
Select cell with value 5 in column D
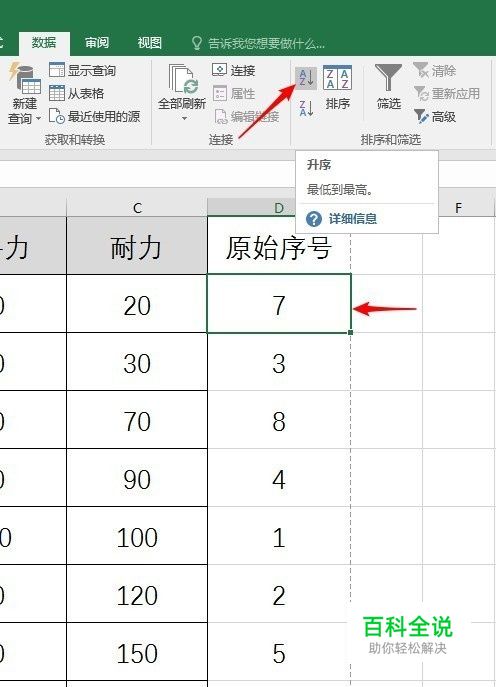point(279,652)
